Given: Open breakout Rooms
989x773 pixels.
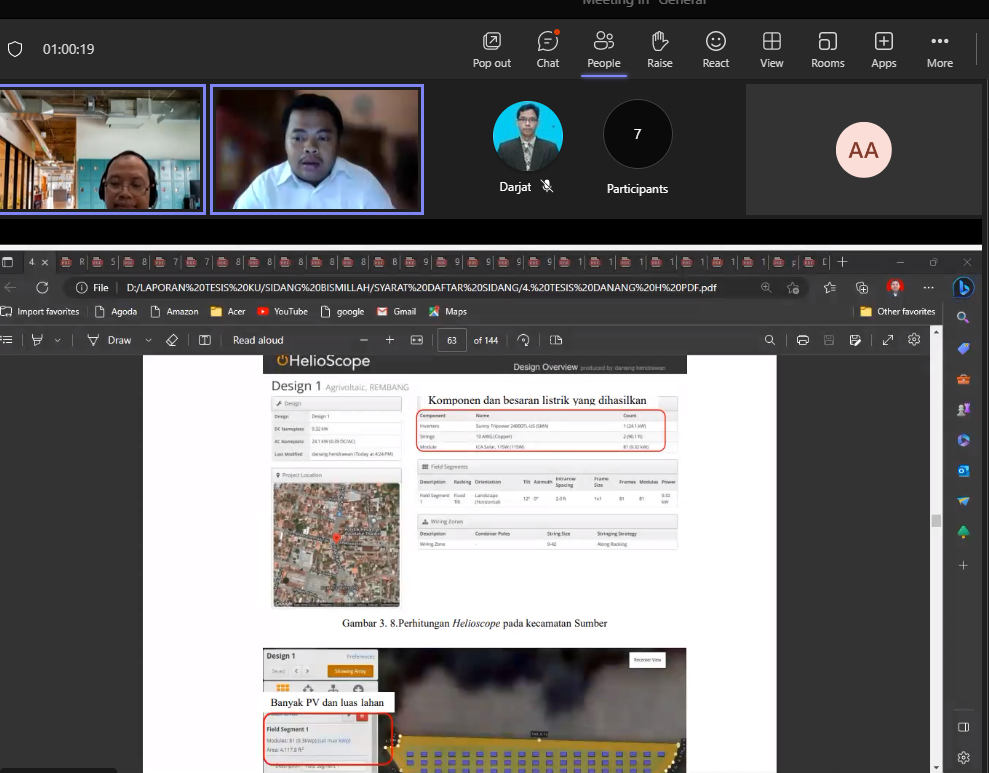Looking at the screenshot, I should tap(827, 49).
